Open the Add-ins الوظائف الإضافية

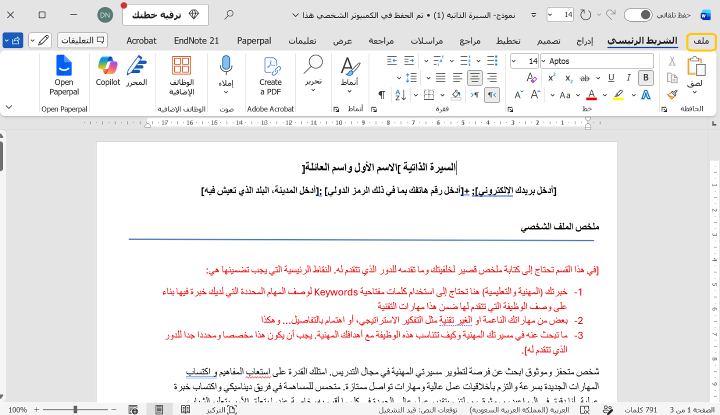pos(181,76)
